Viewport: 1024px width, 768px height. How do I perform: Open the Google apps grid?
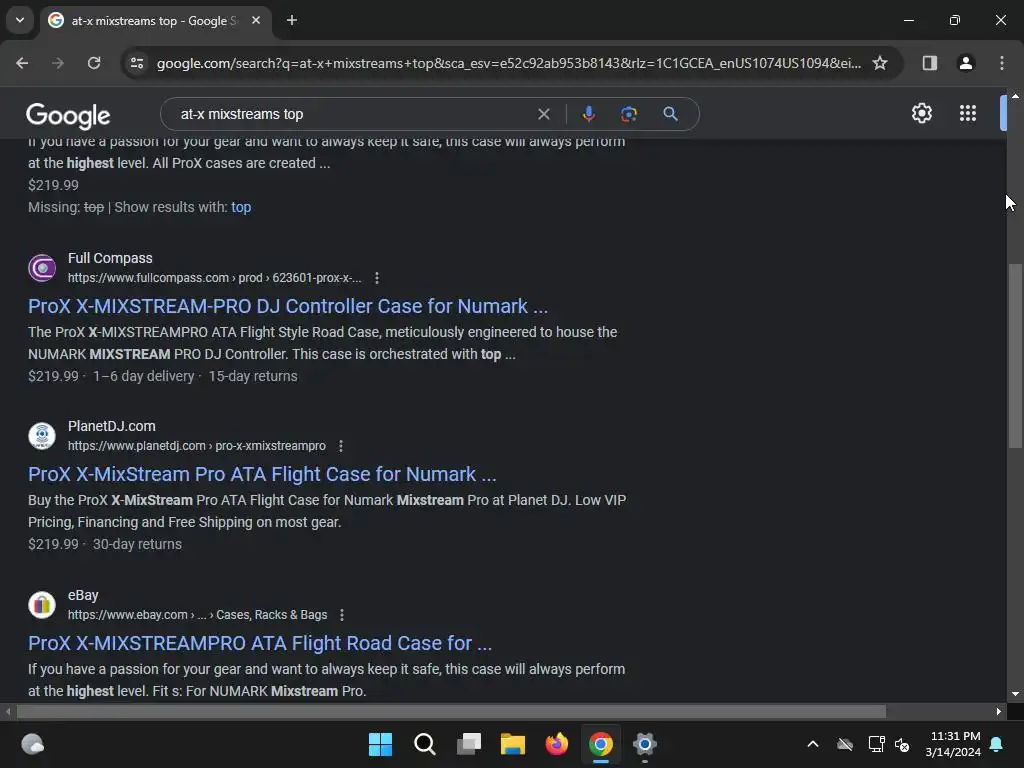(968, 114)
